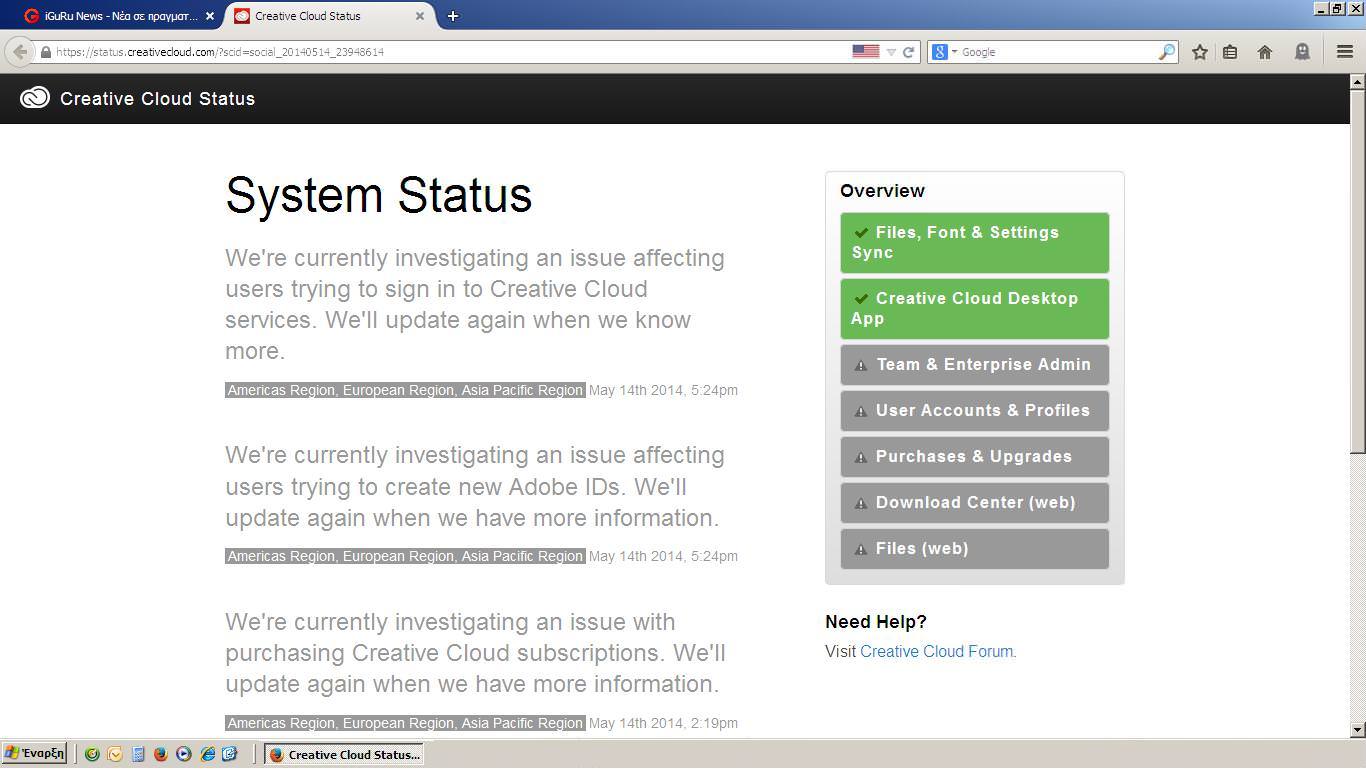Select Files, Font & Settings Sync status
The image size is (1366, 769).
(x=974, y=242)
